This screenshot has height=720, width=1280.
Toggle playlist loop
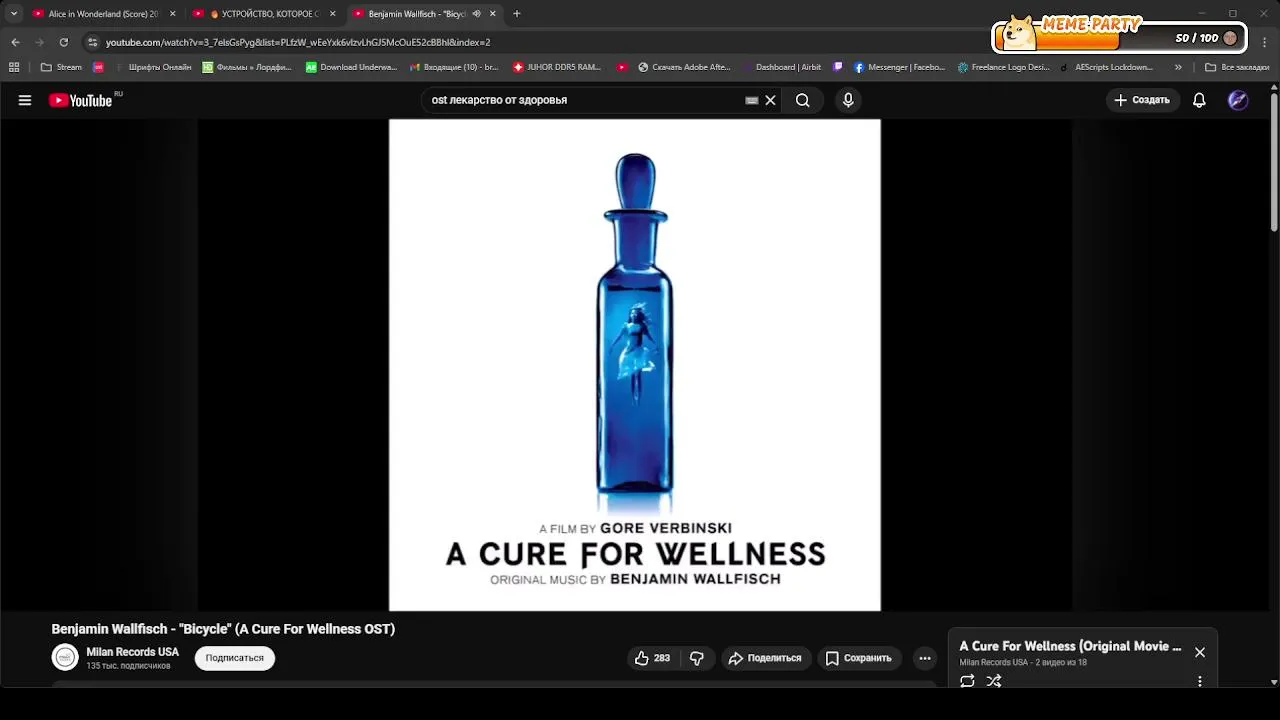[x=967, y=681]
